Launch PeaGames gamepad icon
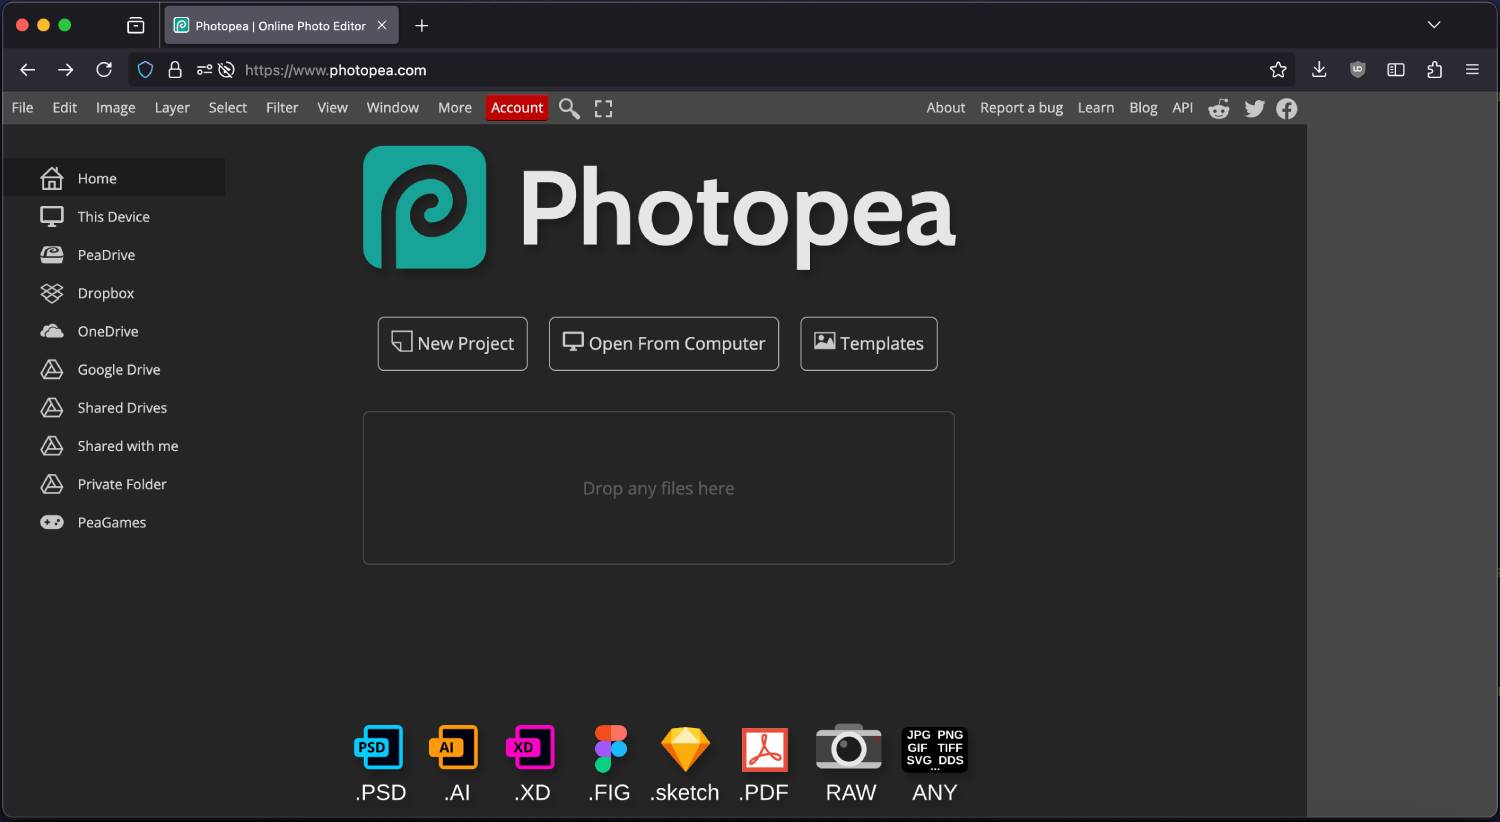This screenshot has height=822, width=1500. point(52,522)
